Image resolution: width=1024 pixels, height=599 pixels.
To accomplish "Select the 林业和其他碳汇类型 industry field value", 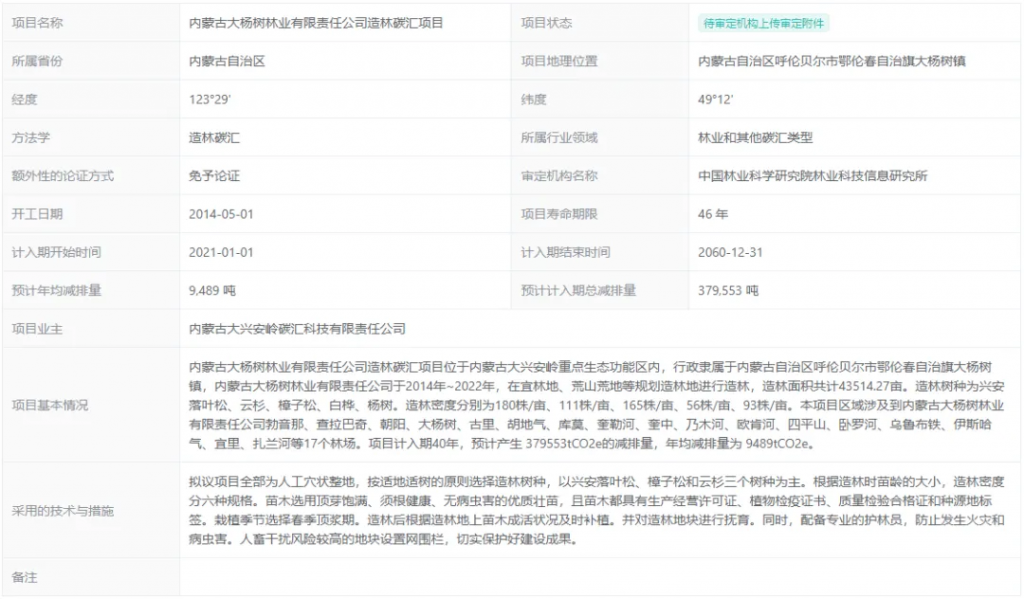I will point(755,138).
